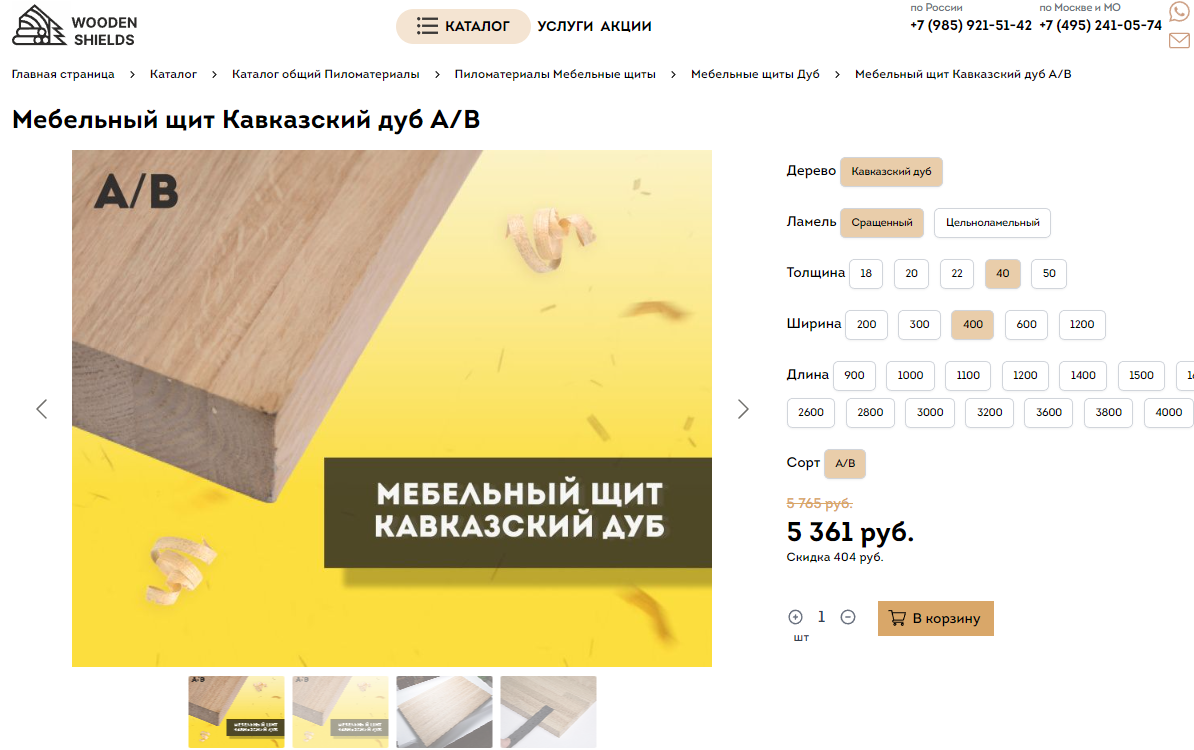Viewport: 1194px width, 750px height.
Task: Open the WhatsApp contact icon
Action: [1180, 11]
